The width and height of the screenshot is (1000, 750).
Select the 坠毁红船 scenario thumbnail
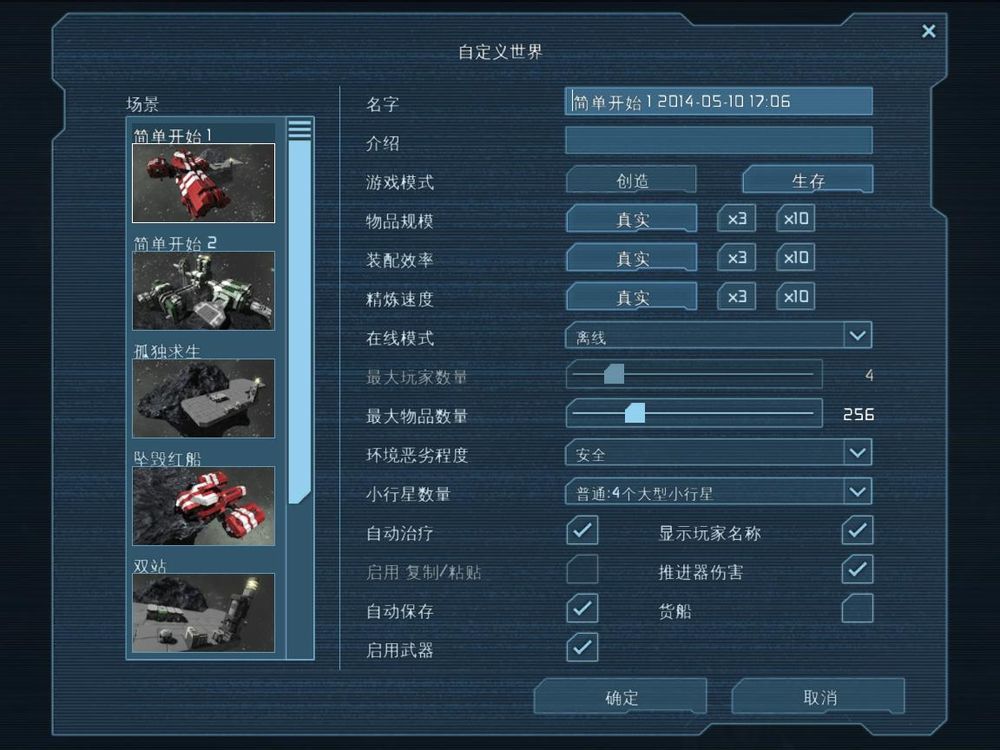coord(203,506)
